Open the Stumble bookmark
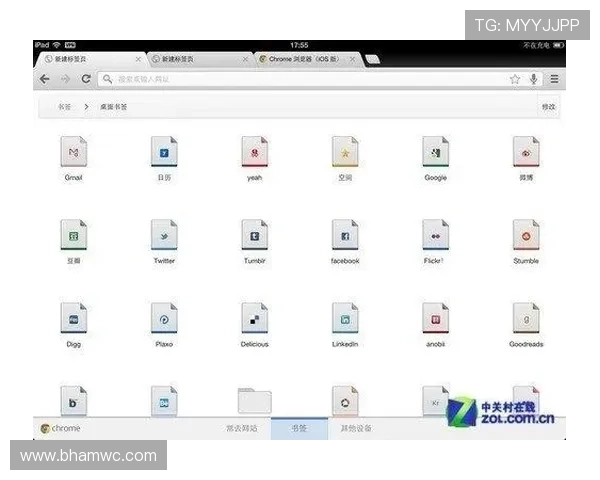 point(526,235)
